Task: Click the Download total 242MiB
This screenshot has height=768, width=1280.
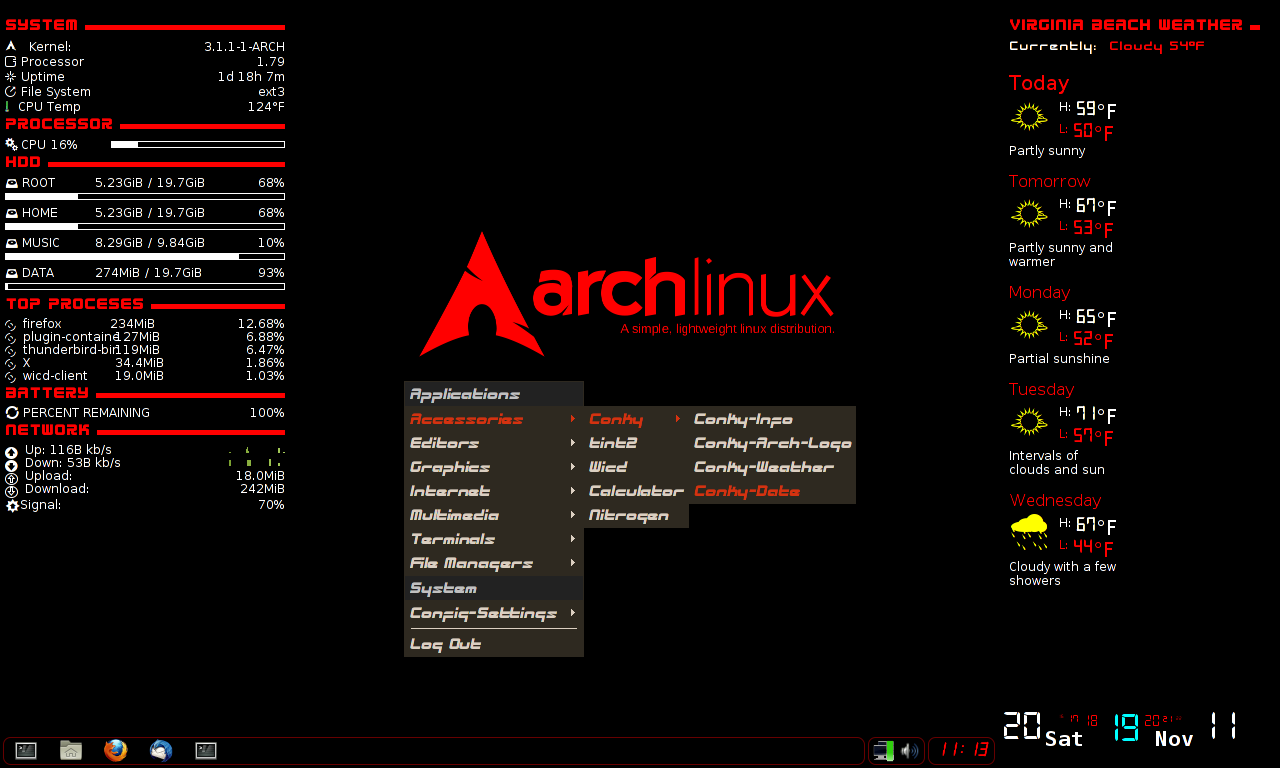Action: (262, 489)
